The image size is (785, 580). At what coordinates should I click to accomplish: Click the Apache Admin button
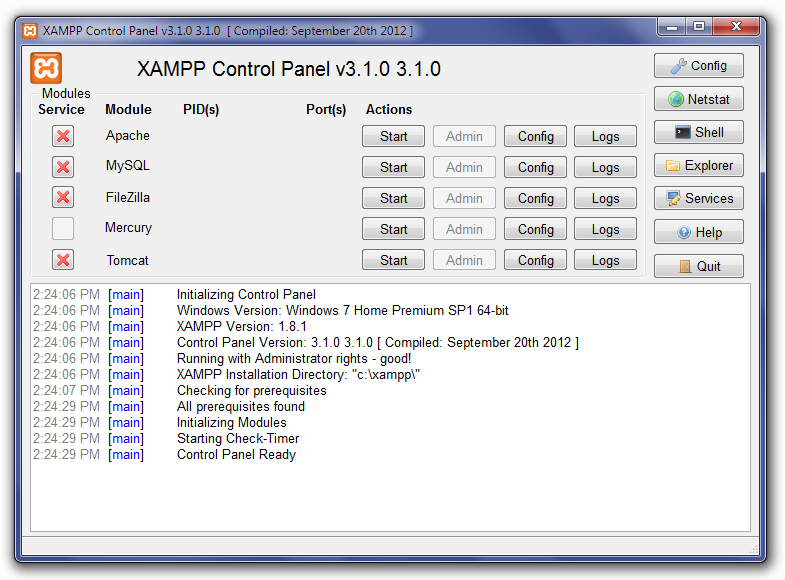[x=465, y=136]
